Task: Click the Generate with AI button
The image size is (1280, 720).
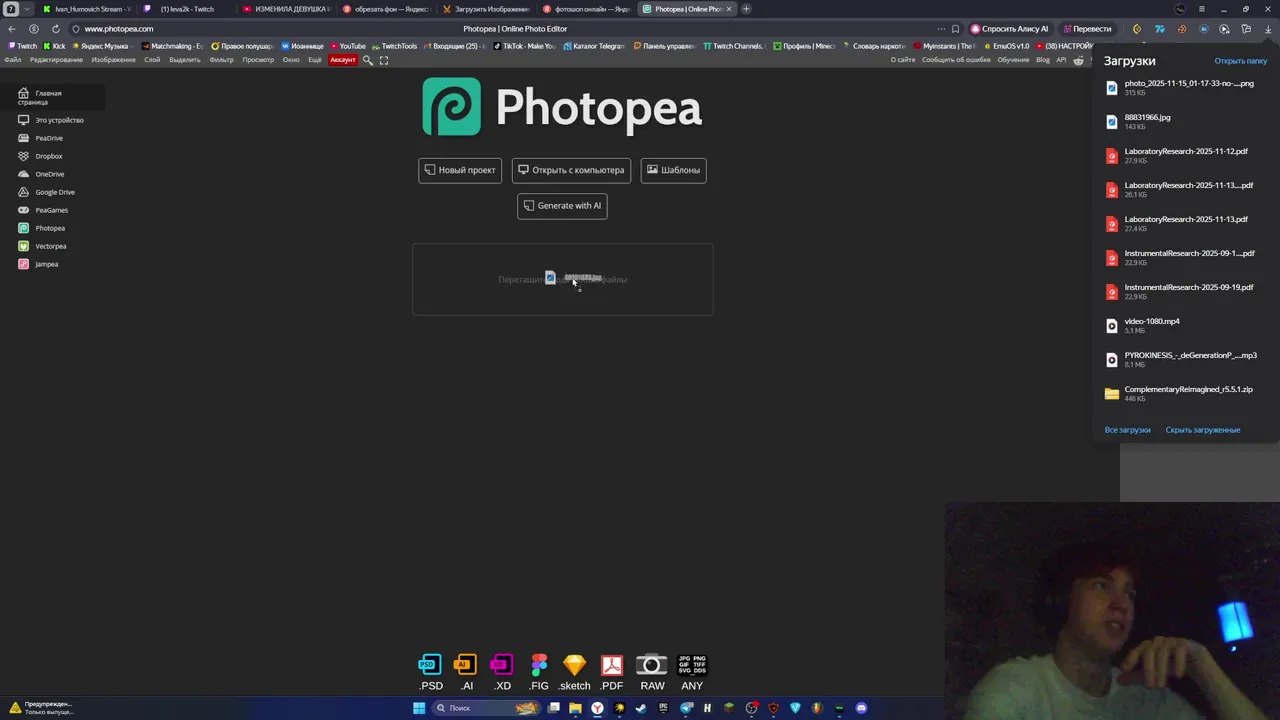Action: click(x=562, y=206)
